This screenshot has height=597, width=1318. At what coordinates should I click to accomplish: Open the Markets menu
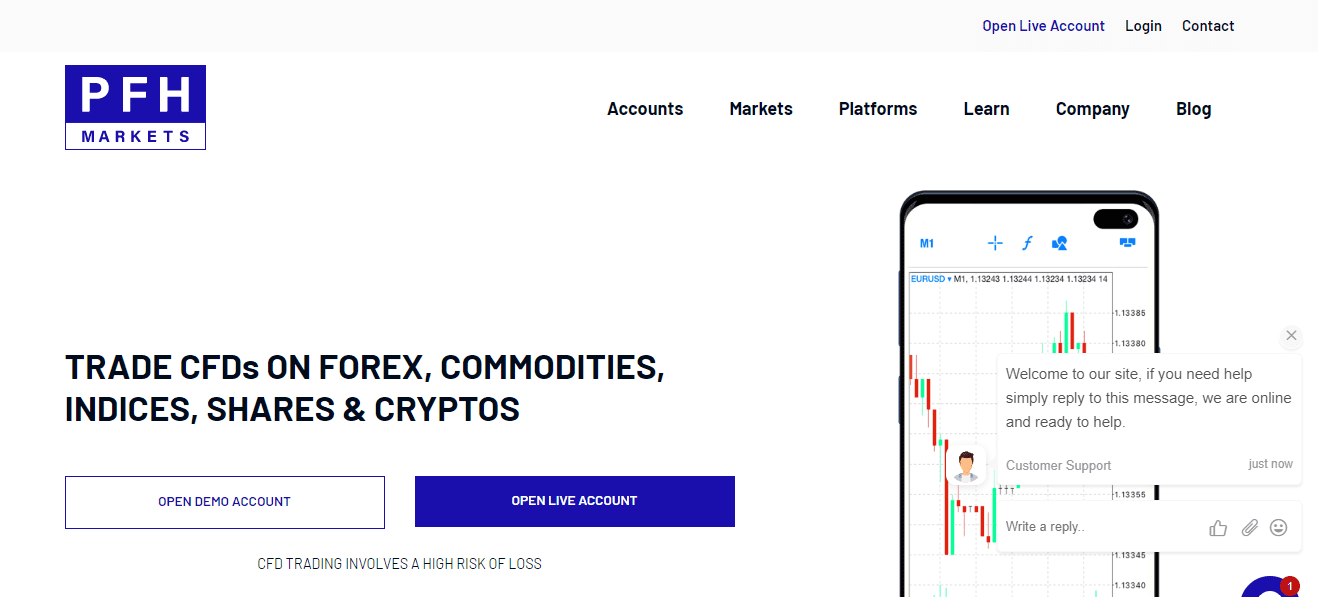coord(761,109)
